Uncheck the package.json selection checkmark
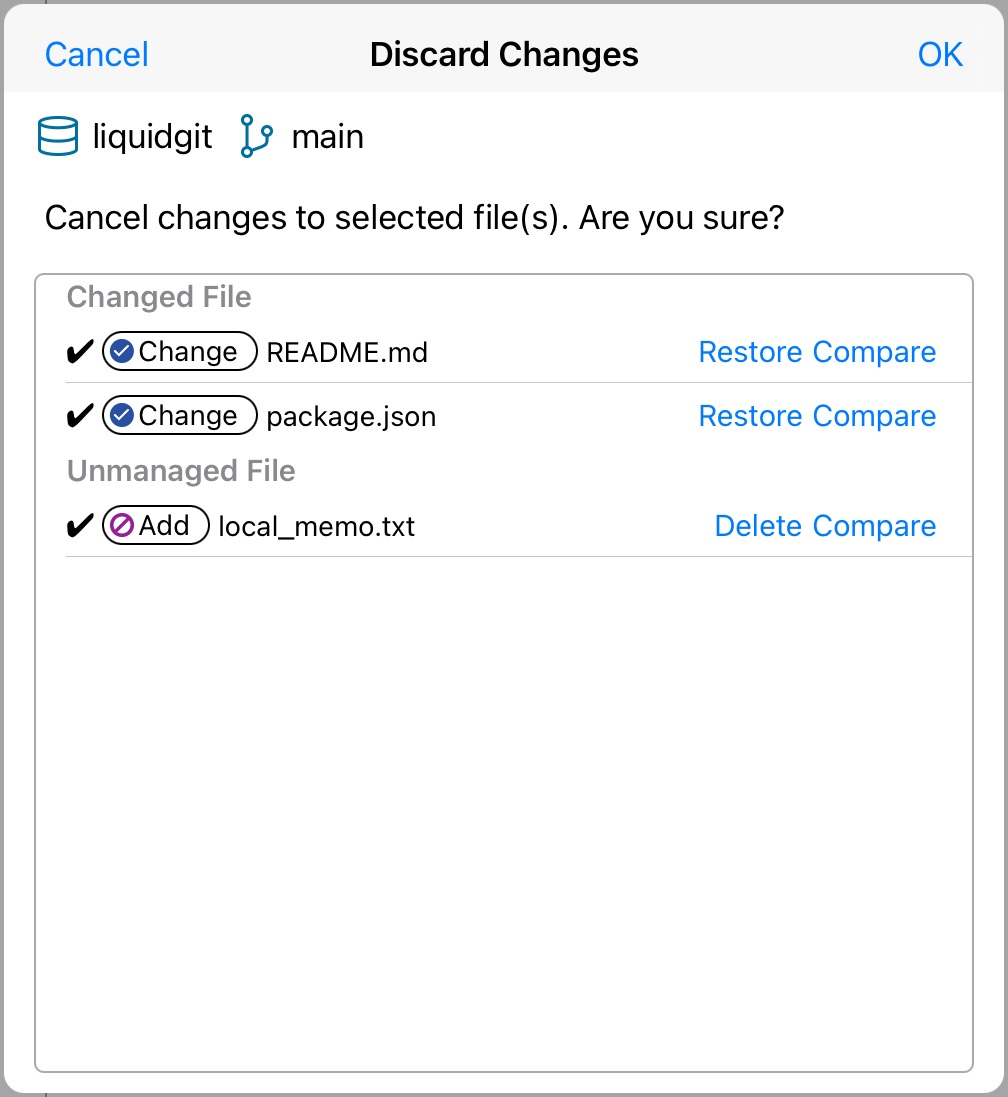 tap(79, 416)
